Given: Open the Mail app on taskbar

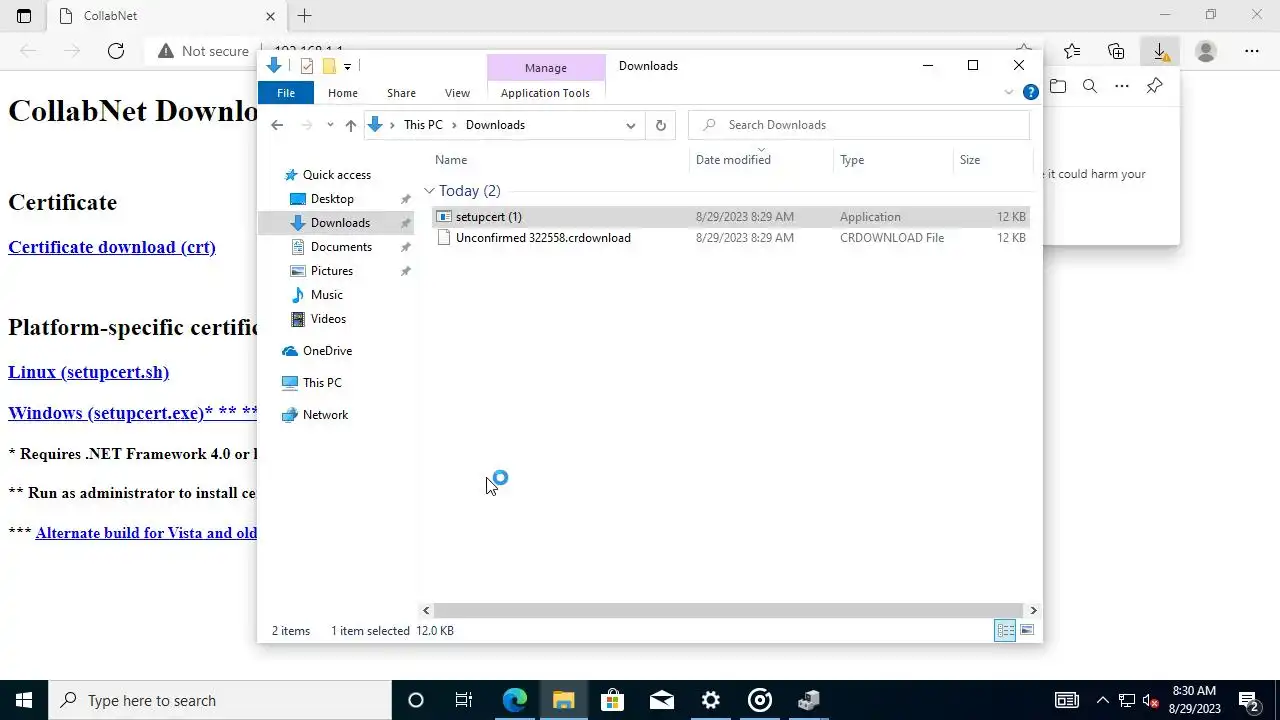Looking at the screenshot, I should pyautogui.click(x=662, y=700).
